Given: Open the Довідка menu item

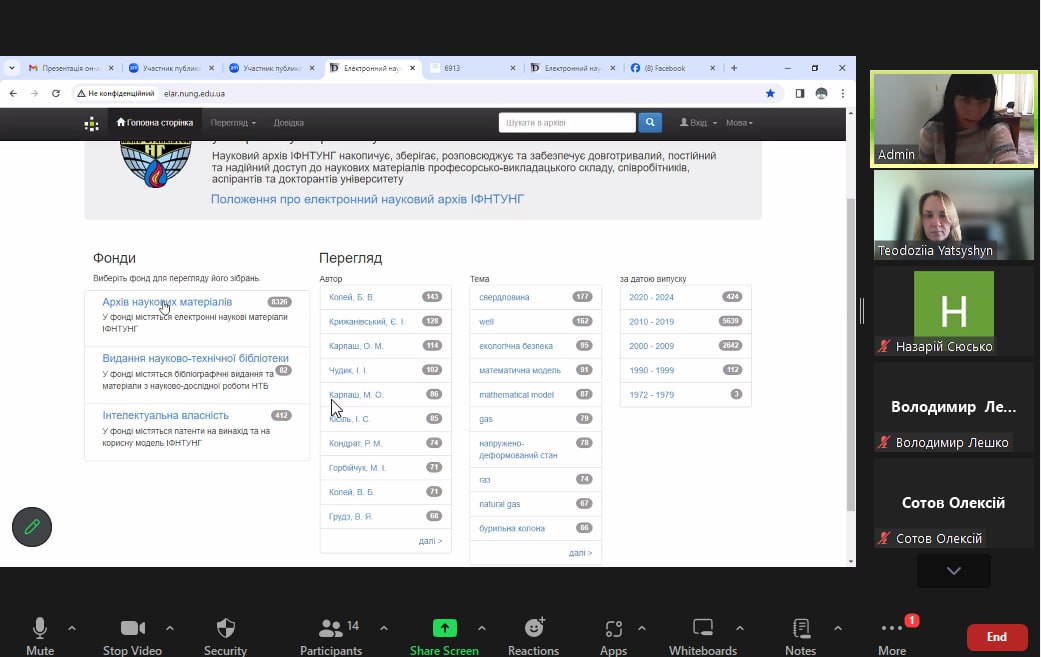Looking at the screenshot, I should point(288,123).
